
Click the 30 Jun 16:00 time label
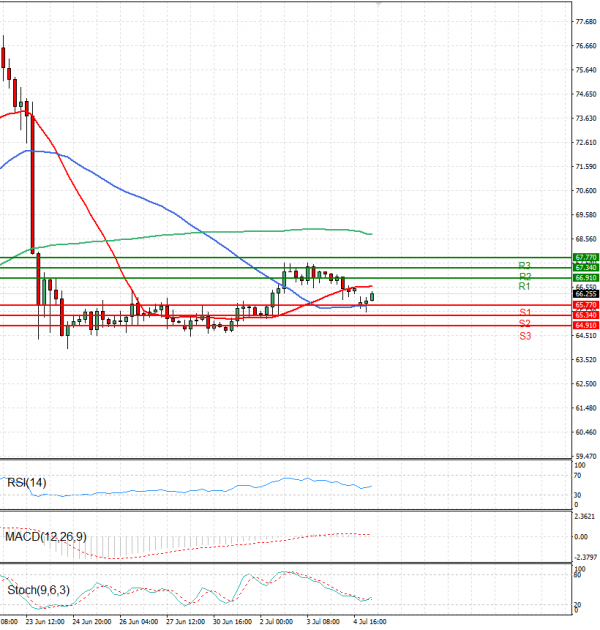pyautogui.click(x=232, y=622)
